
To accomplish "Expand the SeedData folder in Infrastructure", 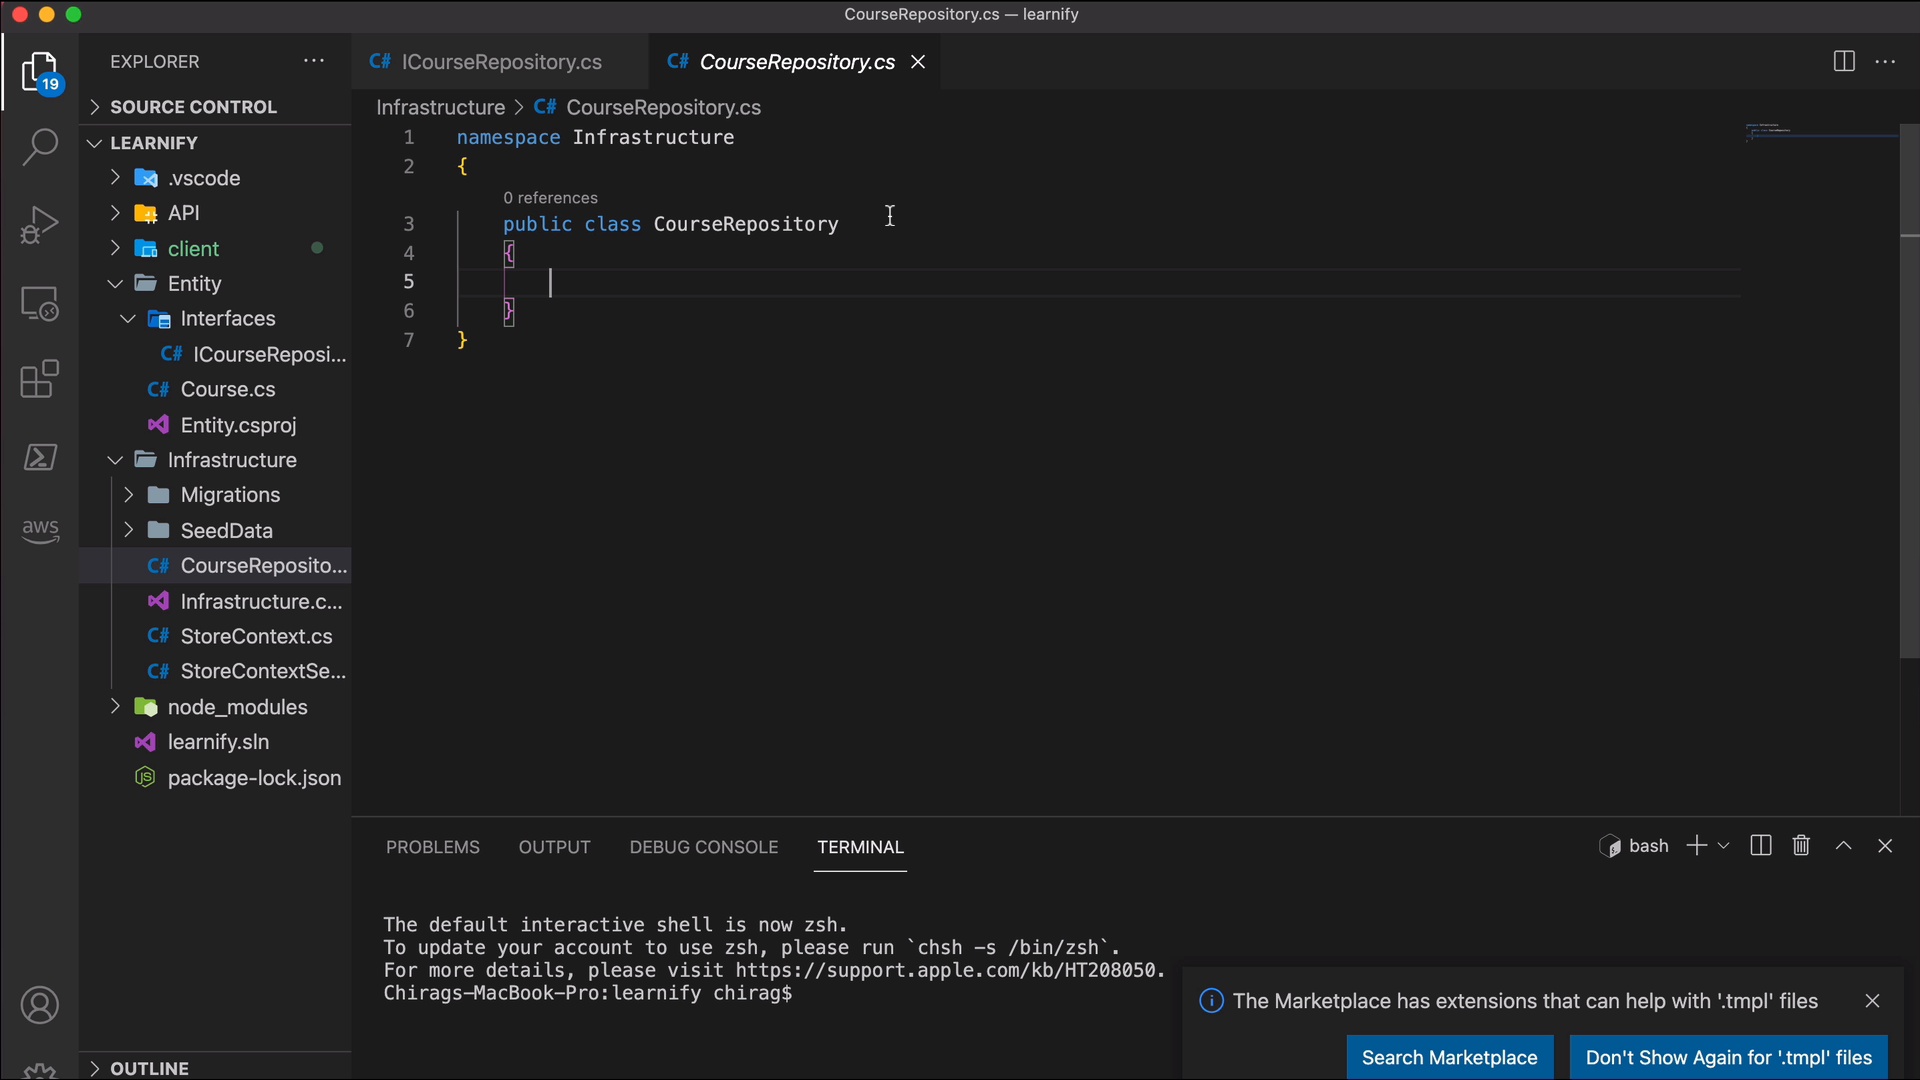I will click(128, 531).
